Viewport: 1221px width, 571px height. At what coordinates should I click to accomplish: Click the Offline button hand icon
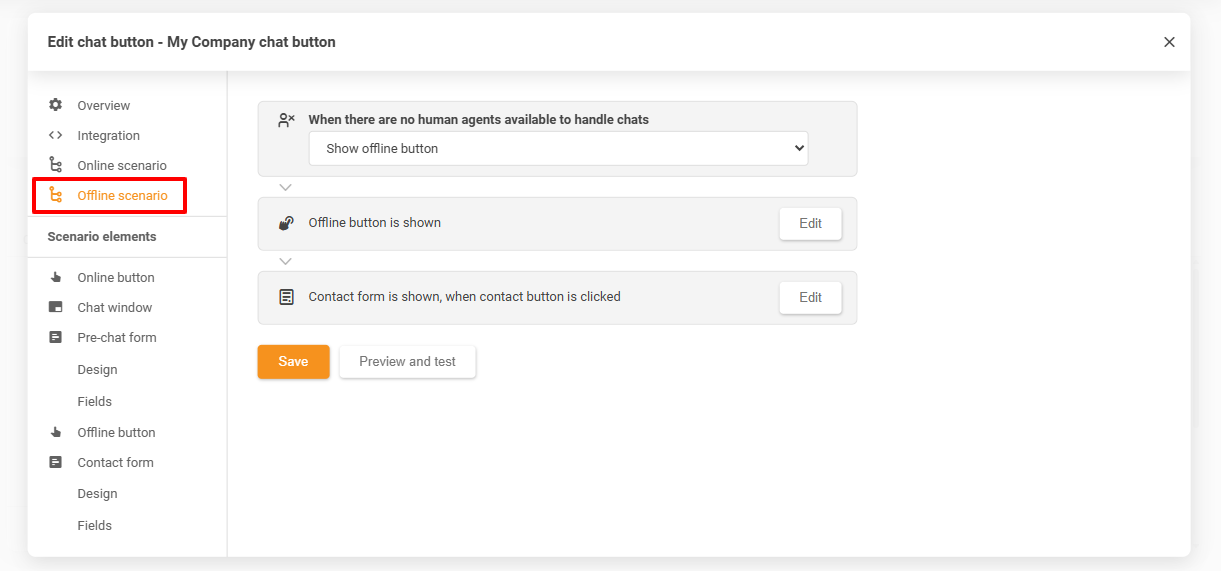[x=56, y=432]
